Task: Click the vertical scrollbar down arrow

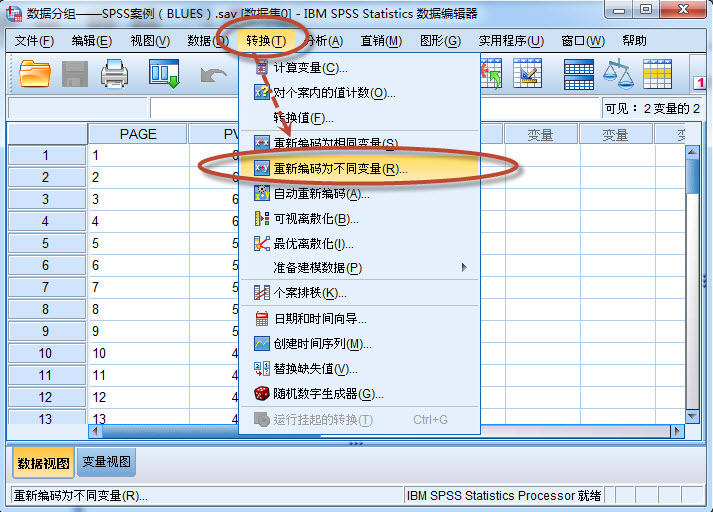Action: pos(692,416)
